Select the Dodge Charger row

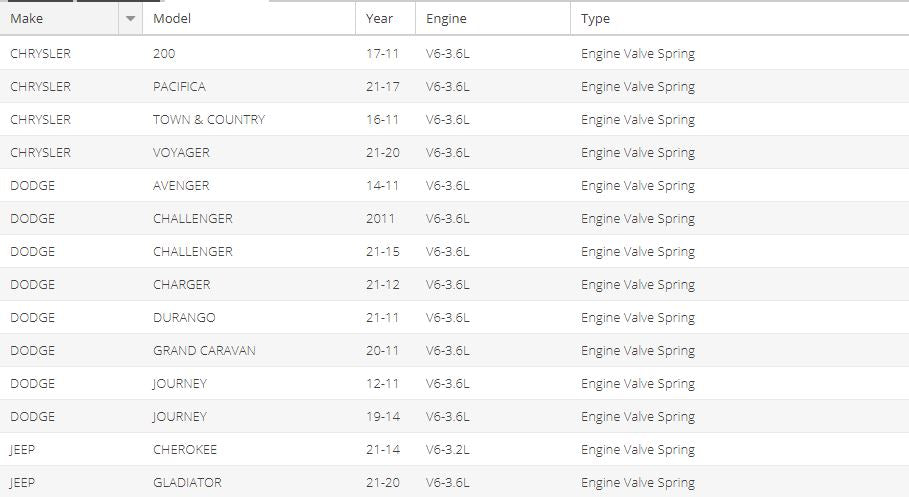point(454,285)
